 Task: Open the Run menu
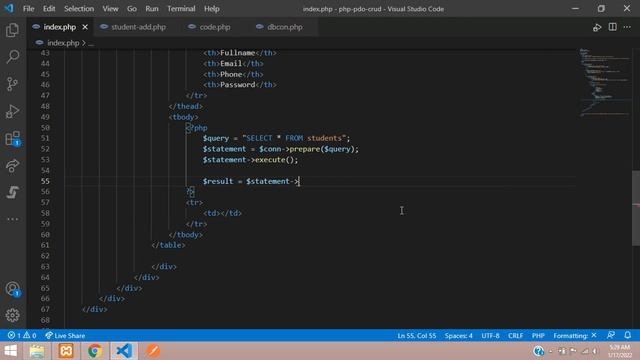pos(152,9)
